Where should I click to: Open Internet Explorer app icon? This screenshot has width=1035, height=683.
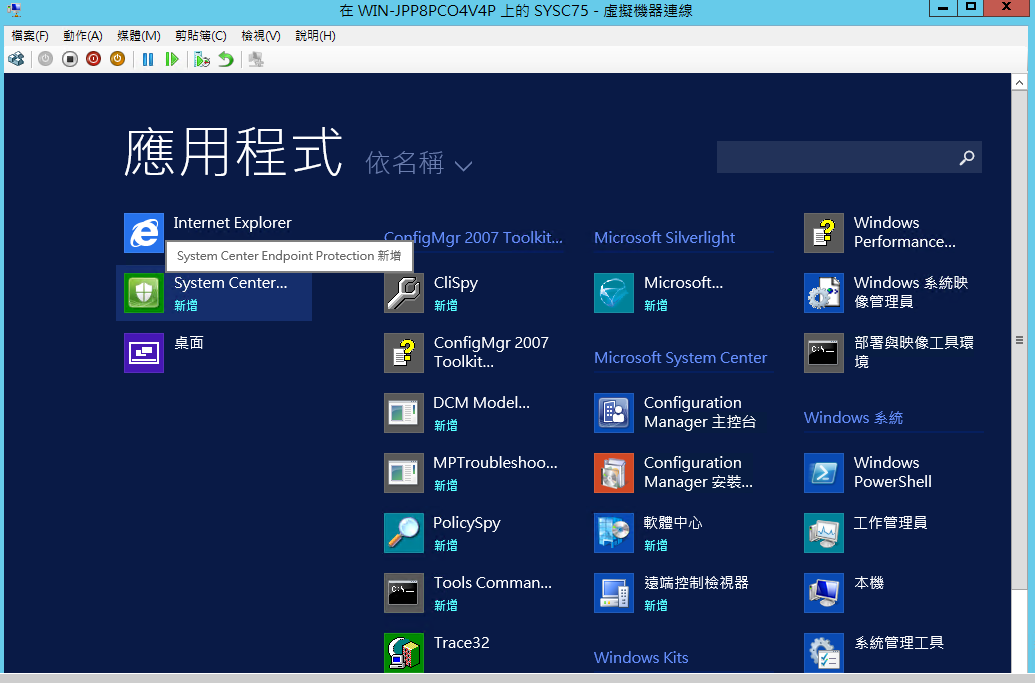(144, 233)
